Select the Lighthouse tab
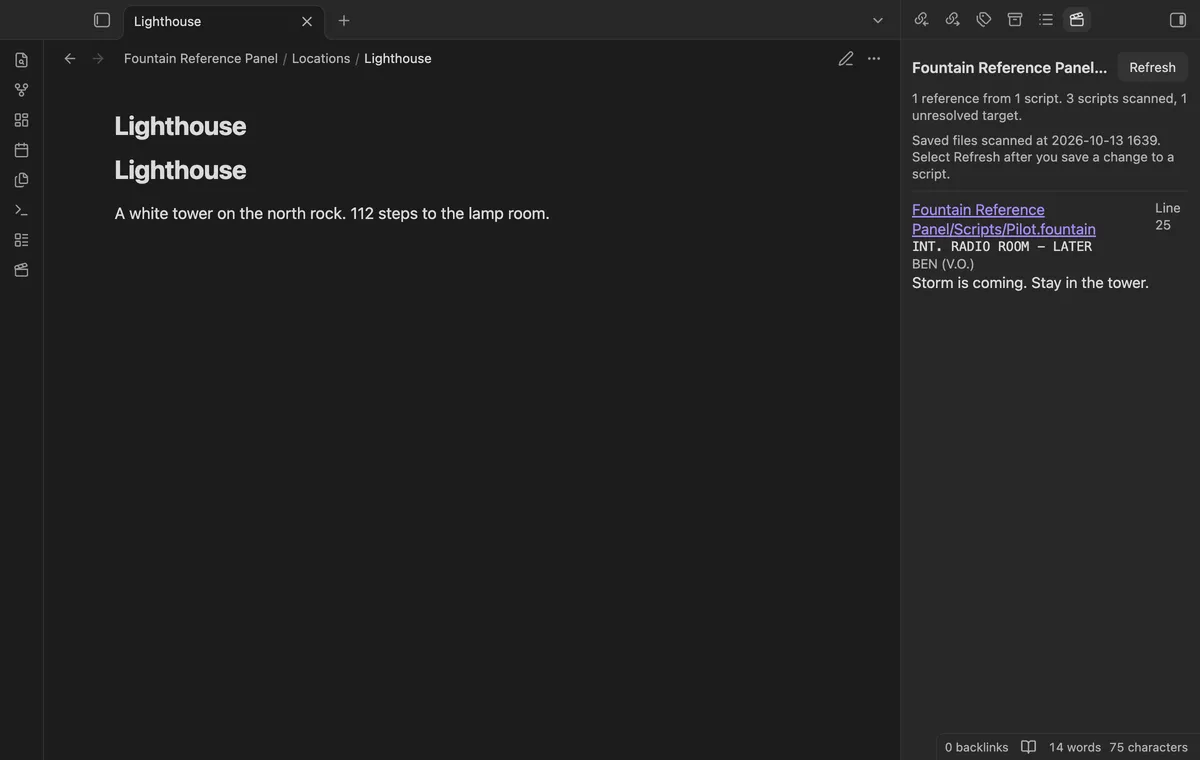 pos(224,21)
